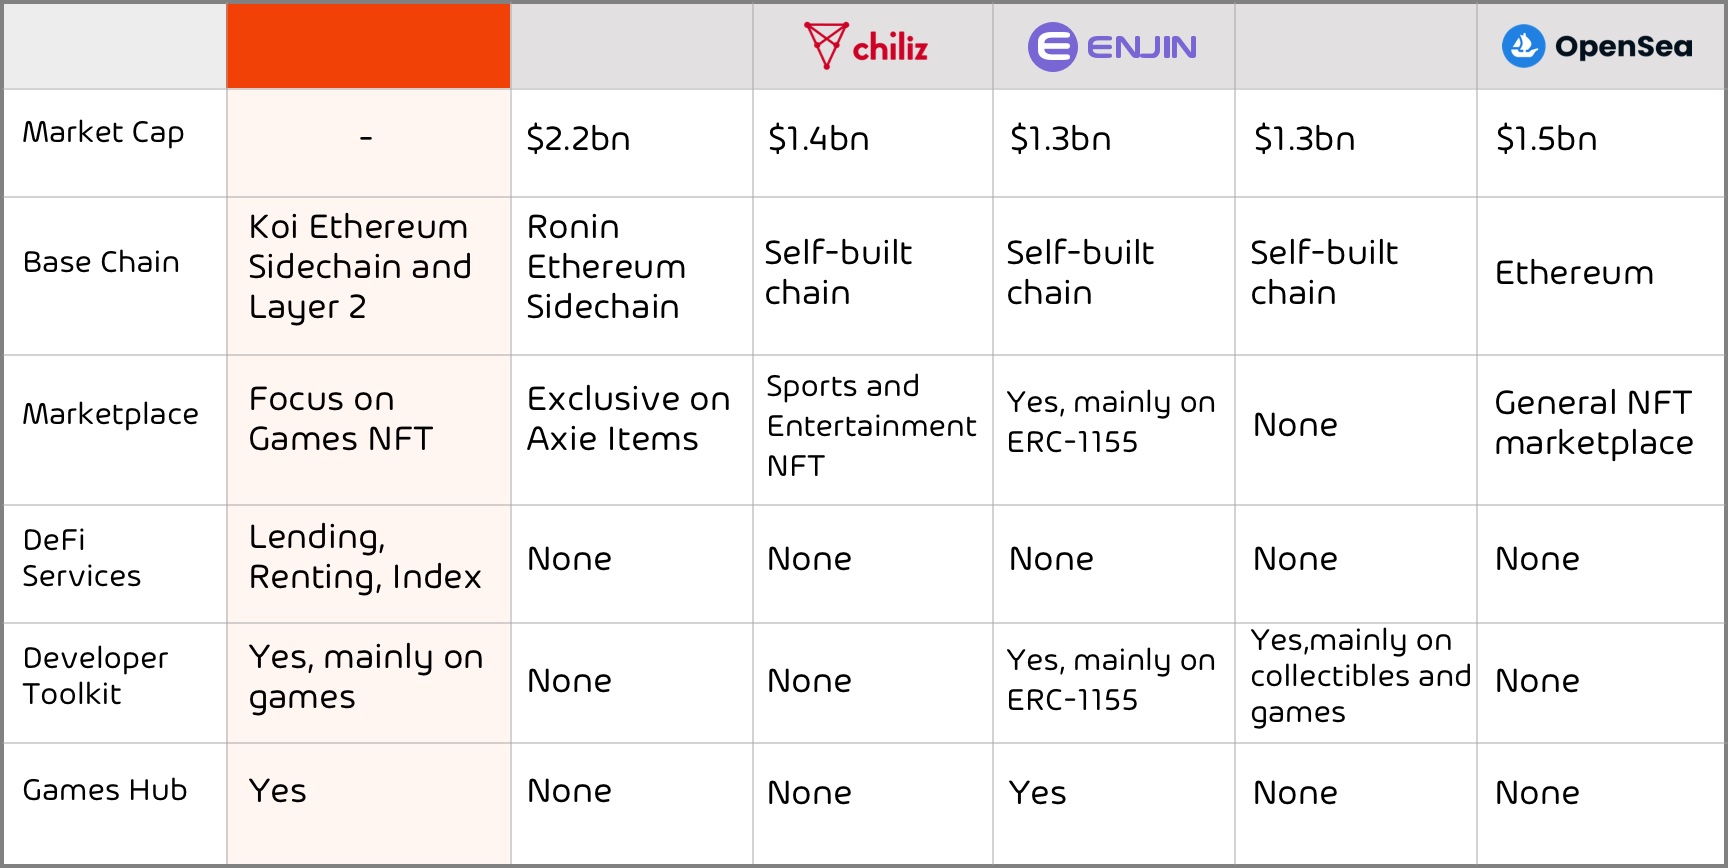This screenshot has height=868, width=1728.
Task: Select the chiliz wordmark text
Action: (x=890, y=47)
